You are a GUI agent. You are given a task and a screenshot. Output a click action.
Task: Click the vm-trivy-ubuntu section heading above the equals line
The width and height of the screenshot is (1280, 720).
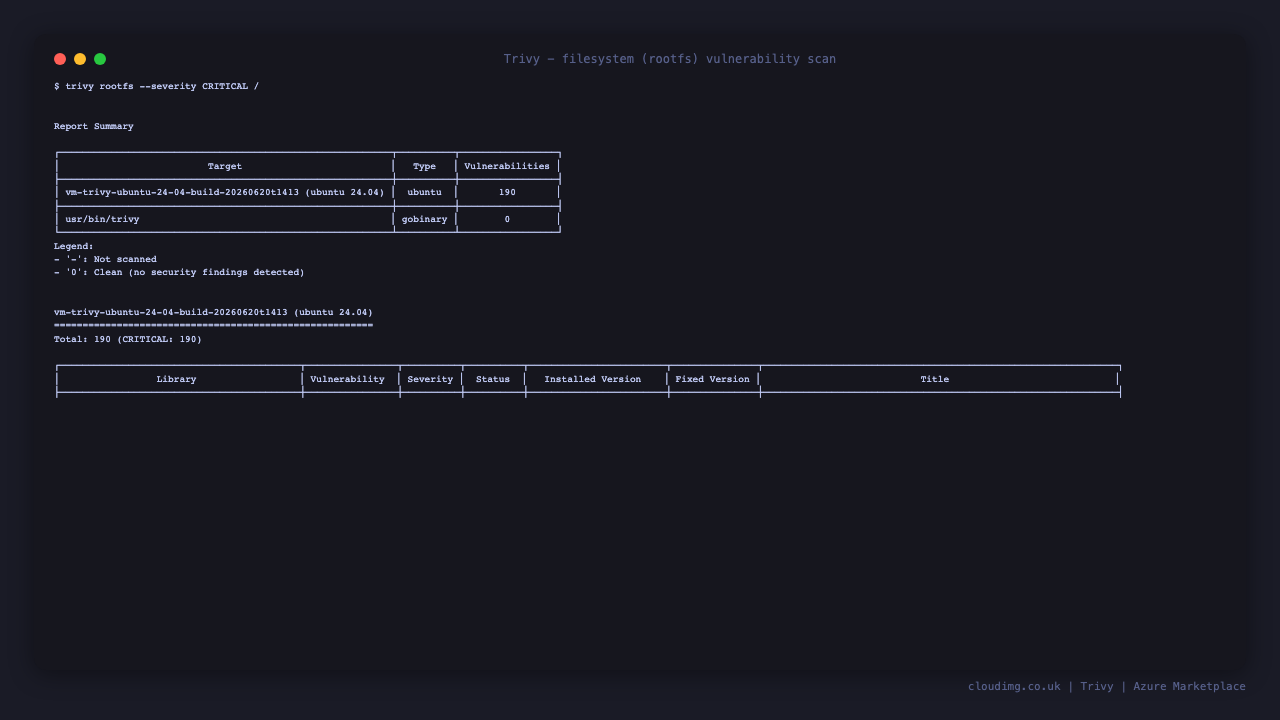(x=213, y=312)
